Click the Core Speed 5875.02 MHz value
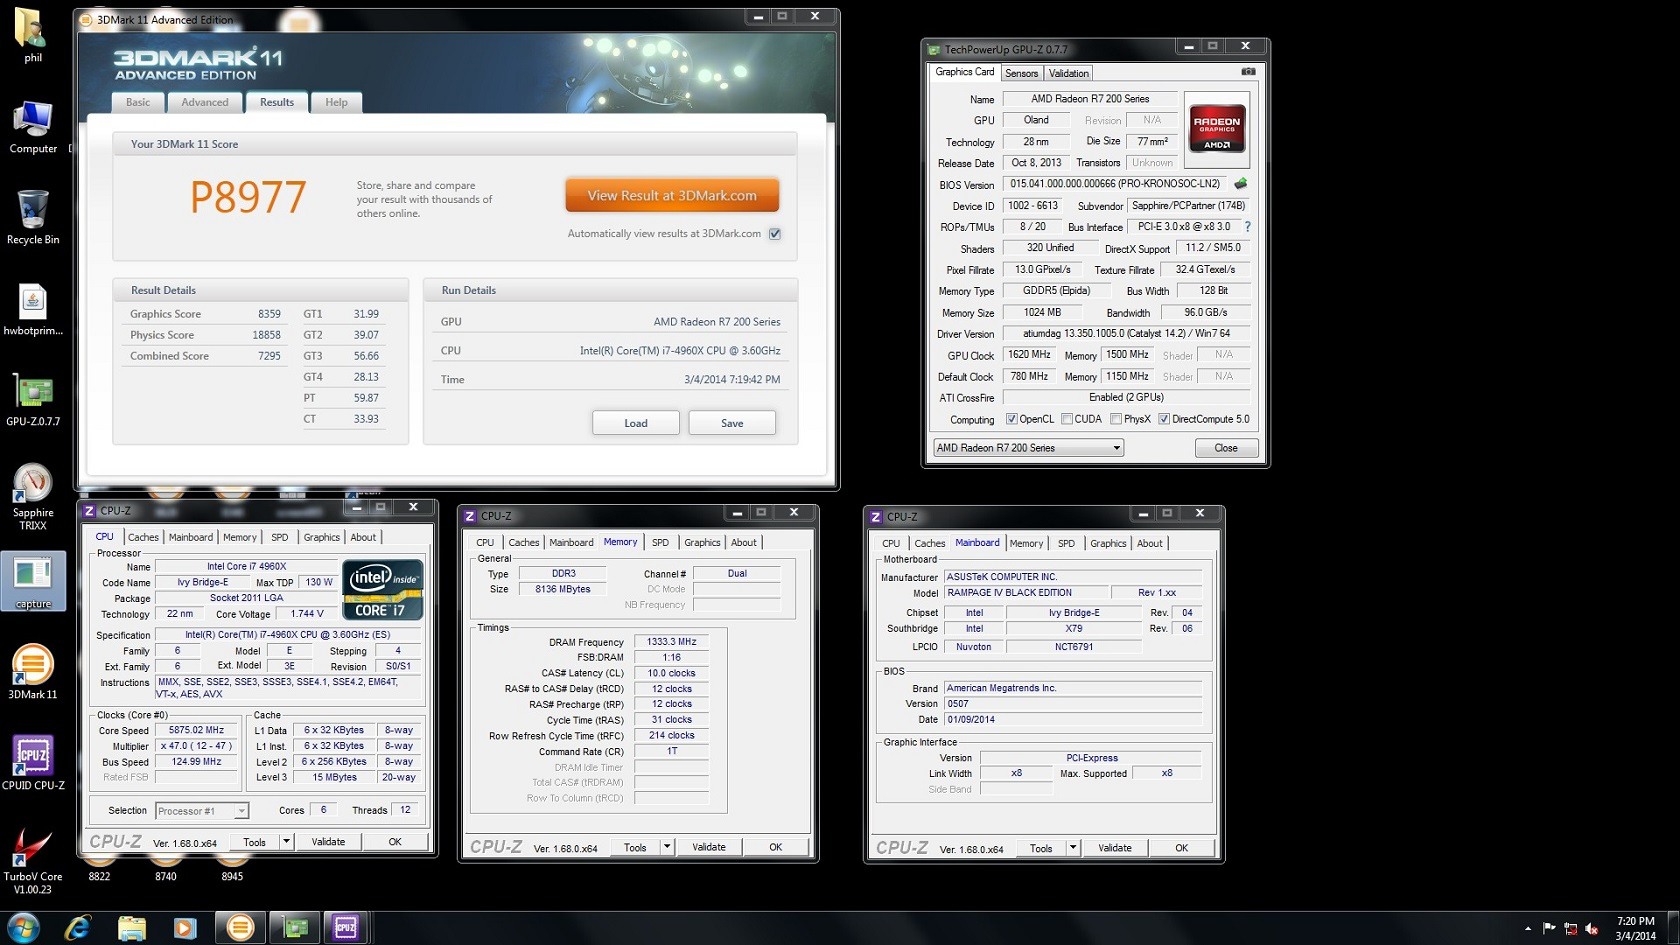 click(196, 731)
